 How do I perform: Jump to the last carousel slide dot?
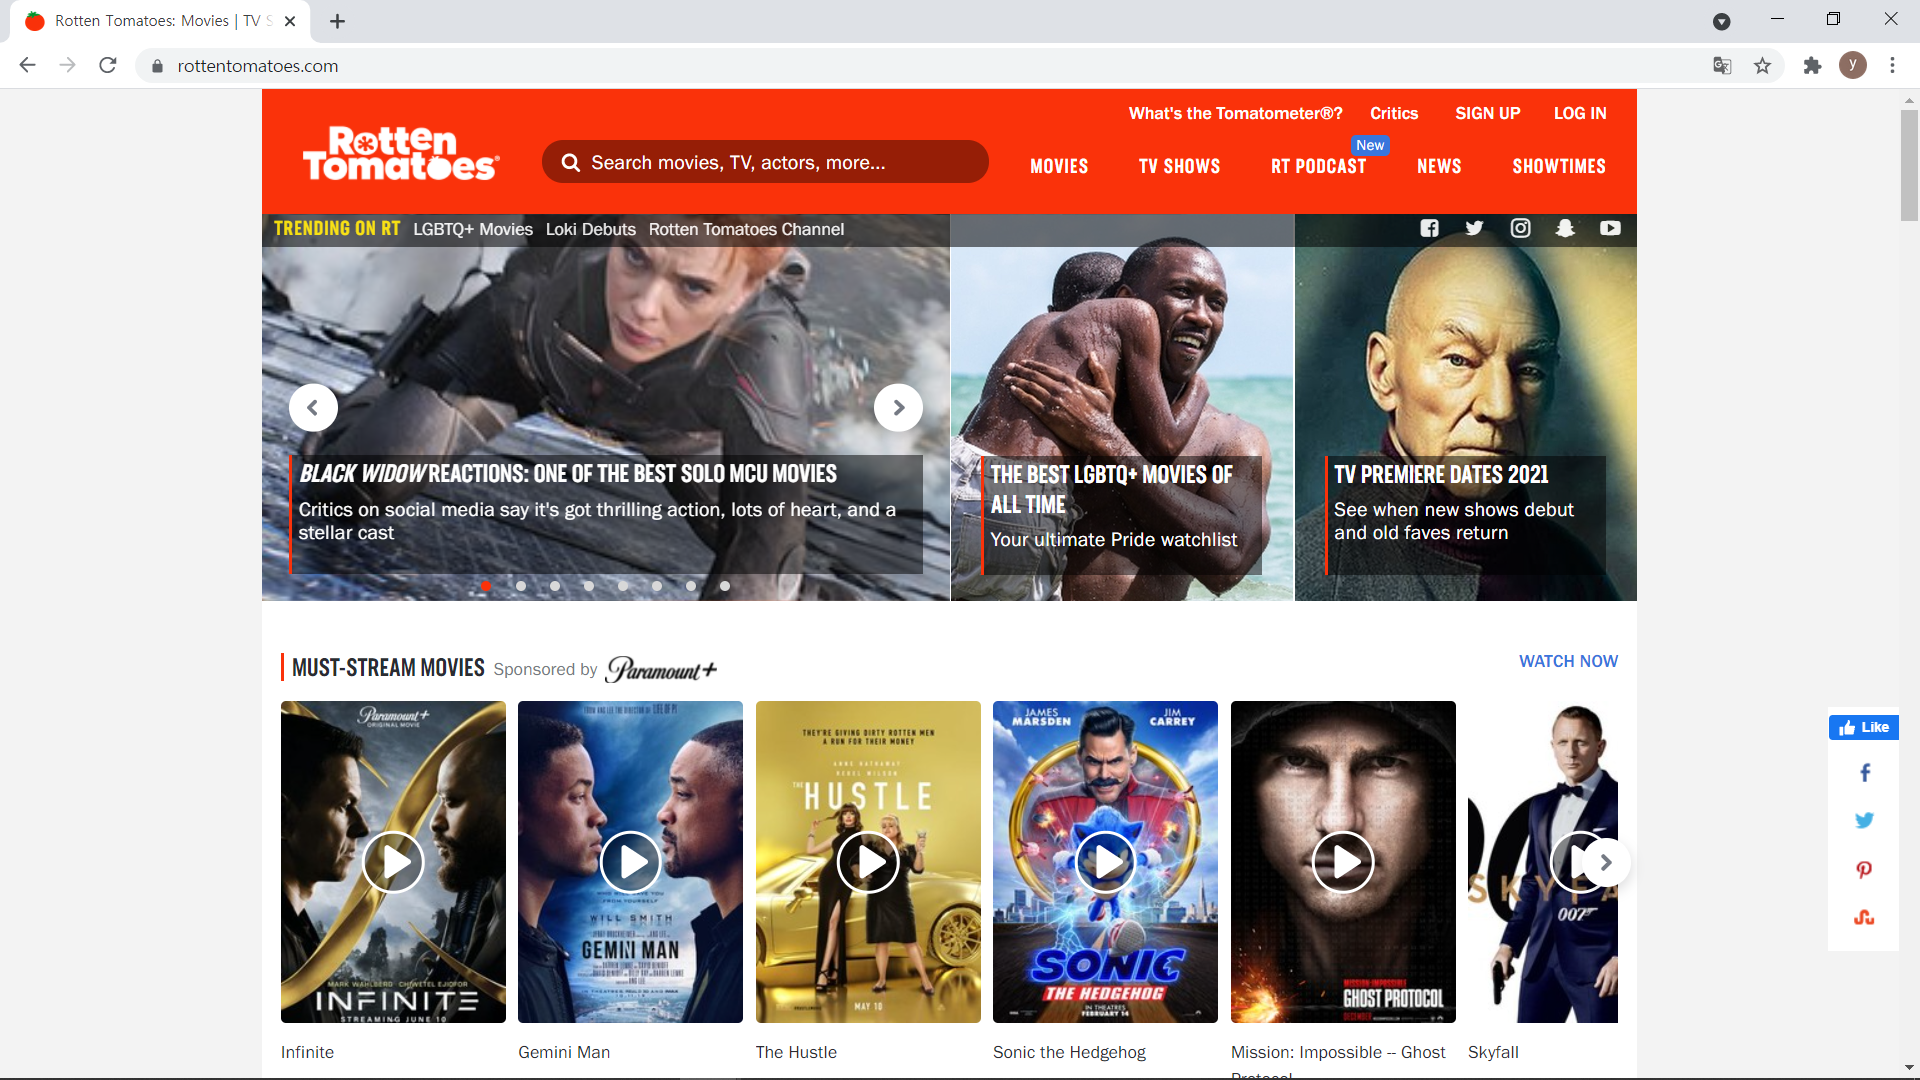[725, 586]
